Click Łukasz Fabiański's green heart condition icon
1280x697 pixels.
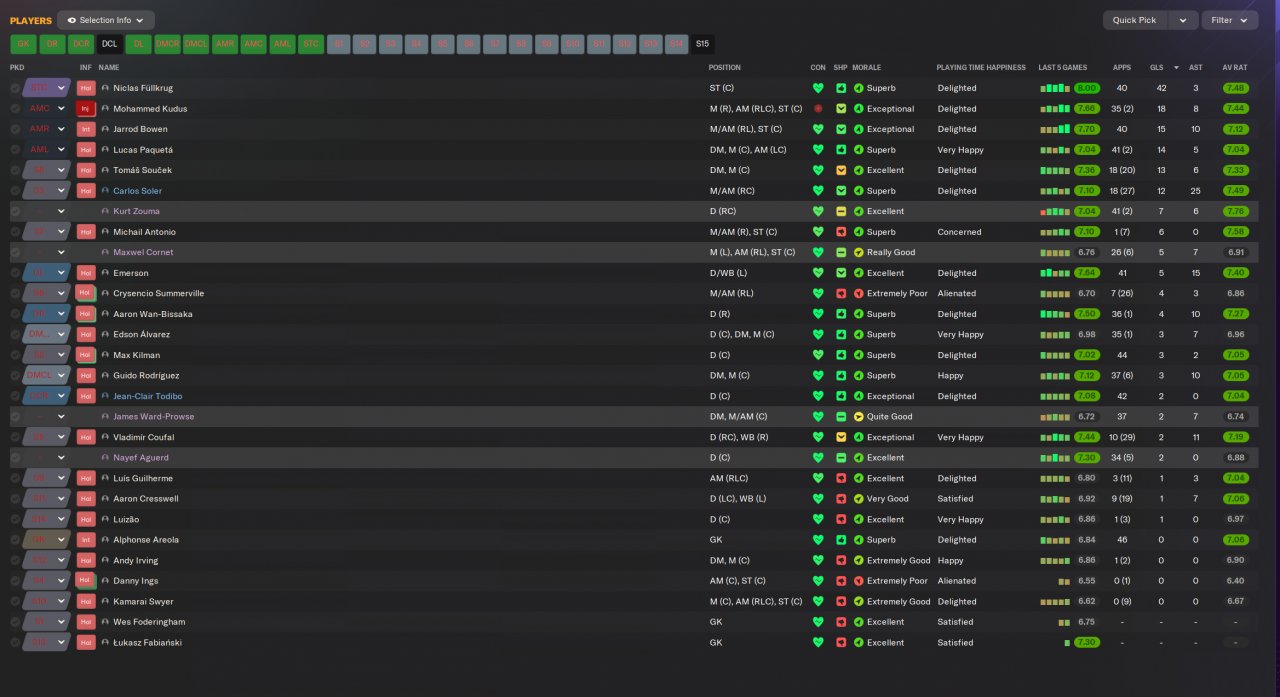click(x=818, y=642)
